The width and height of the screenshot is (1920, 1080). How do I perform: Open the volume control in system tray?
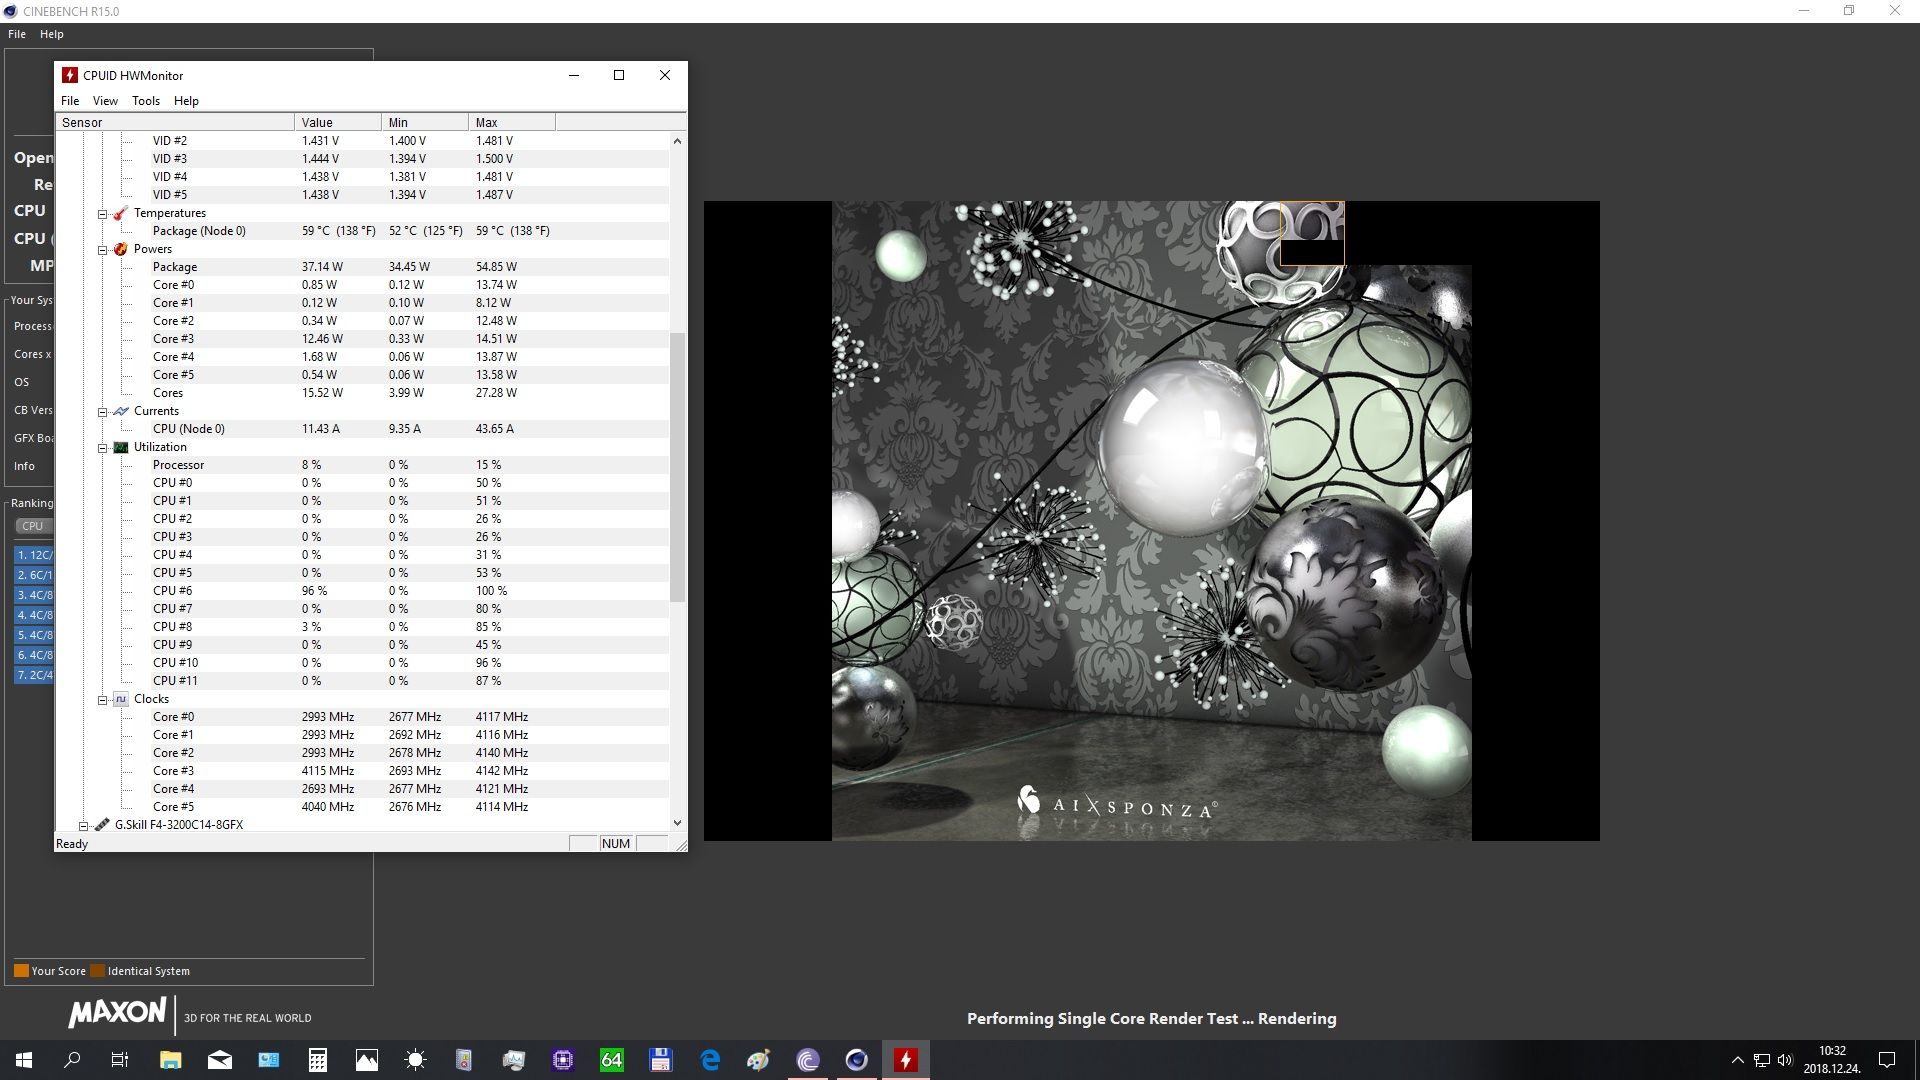pyautogui.click(x=1785, y=1060)
